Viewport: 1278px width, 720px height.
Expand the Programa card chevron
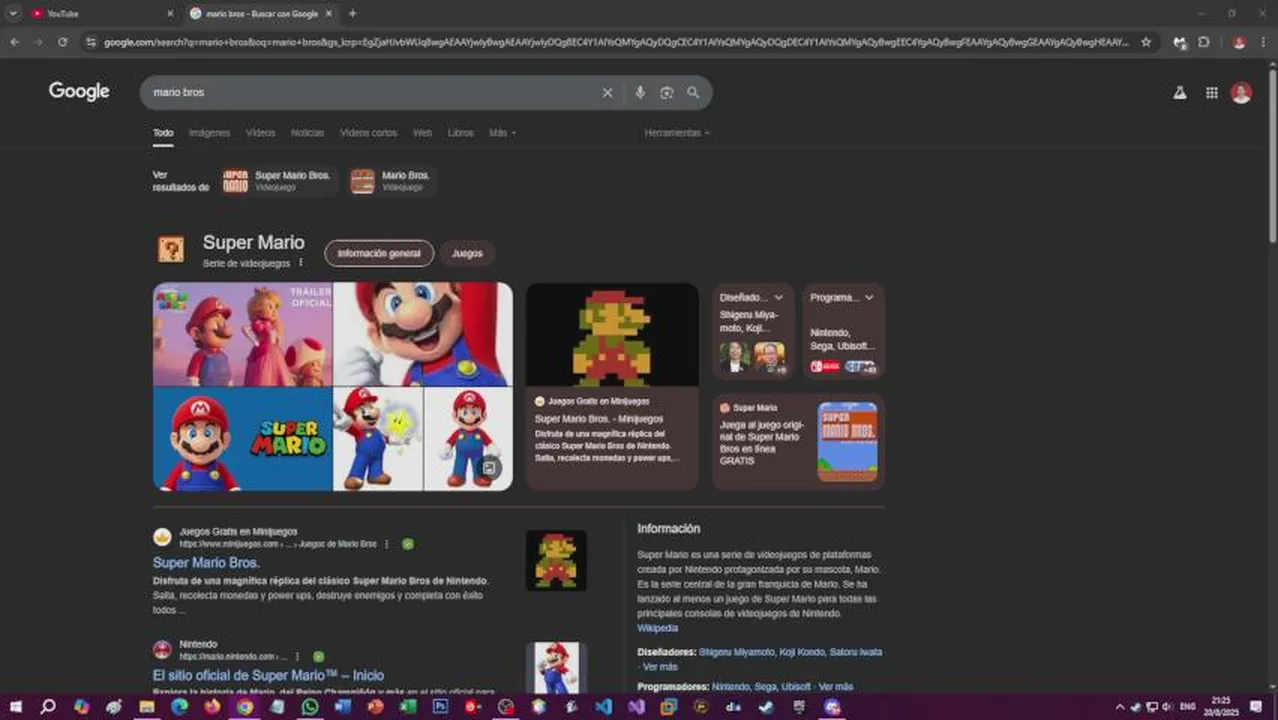(x=869, y=297)
